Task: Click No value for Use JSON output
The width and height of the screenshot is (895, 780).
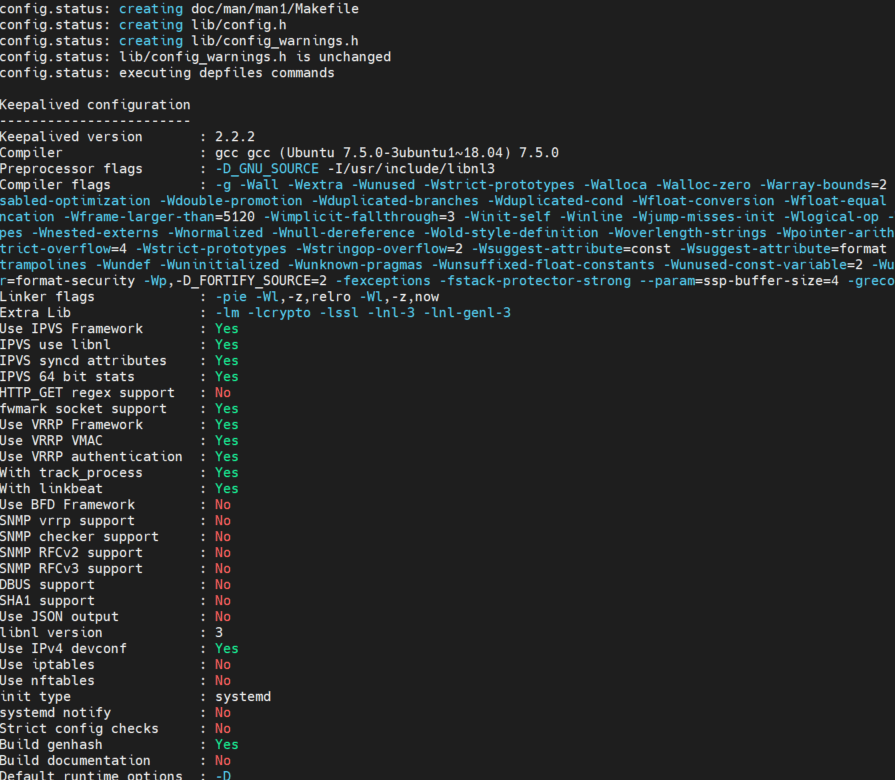Action: [x=223, y=616]
